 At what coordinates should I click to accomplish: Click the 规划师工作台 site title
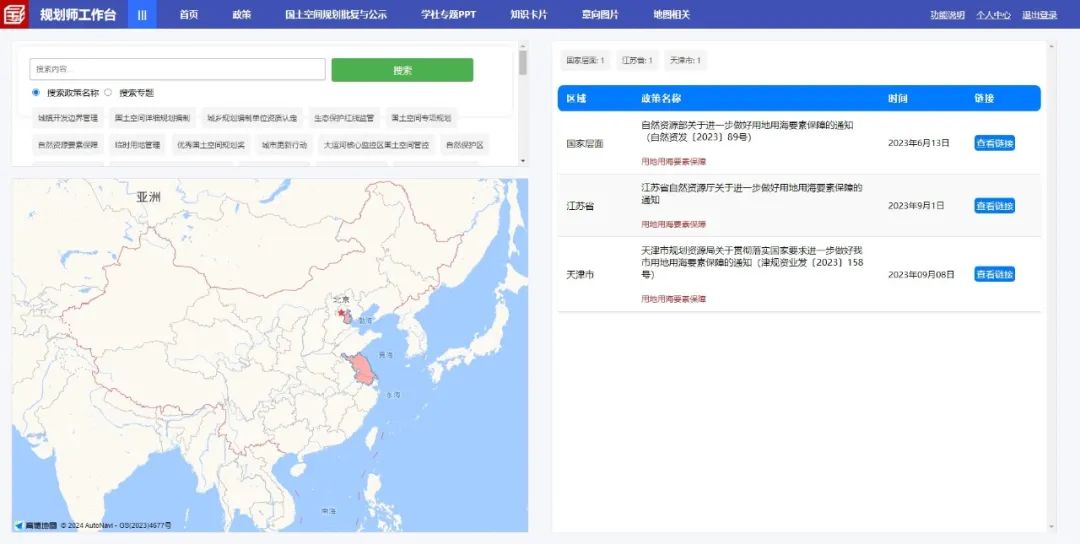click(x=78, y=14)
